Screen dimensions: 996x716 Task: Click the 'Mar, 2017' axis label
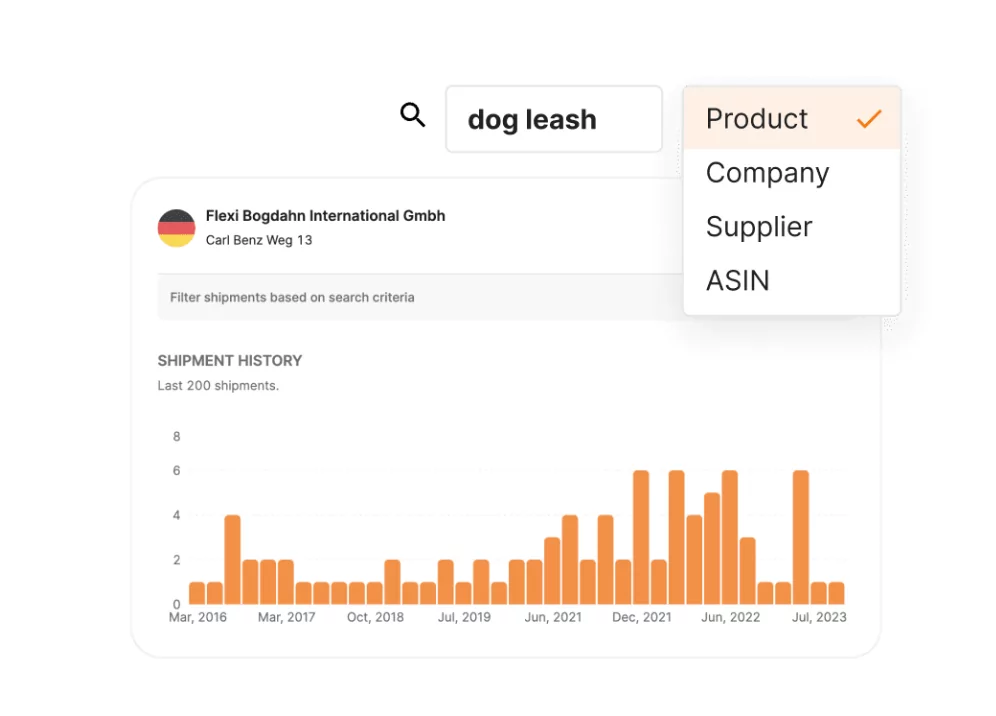click(x=286, y=618)
